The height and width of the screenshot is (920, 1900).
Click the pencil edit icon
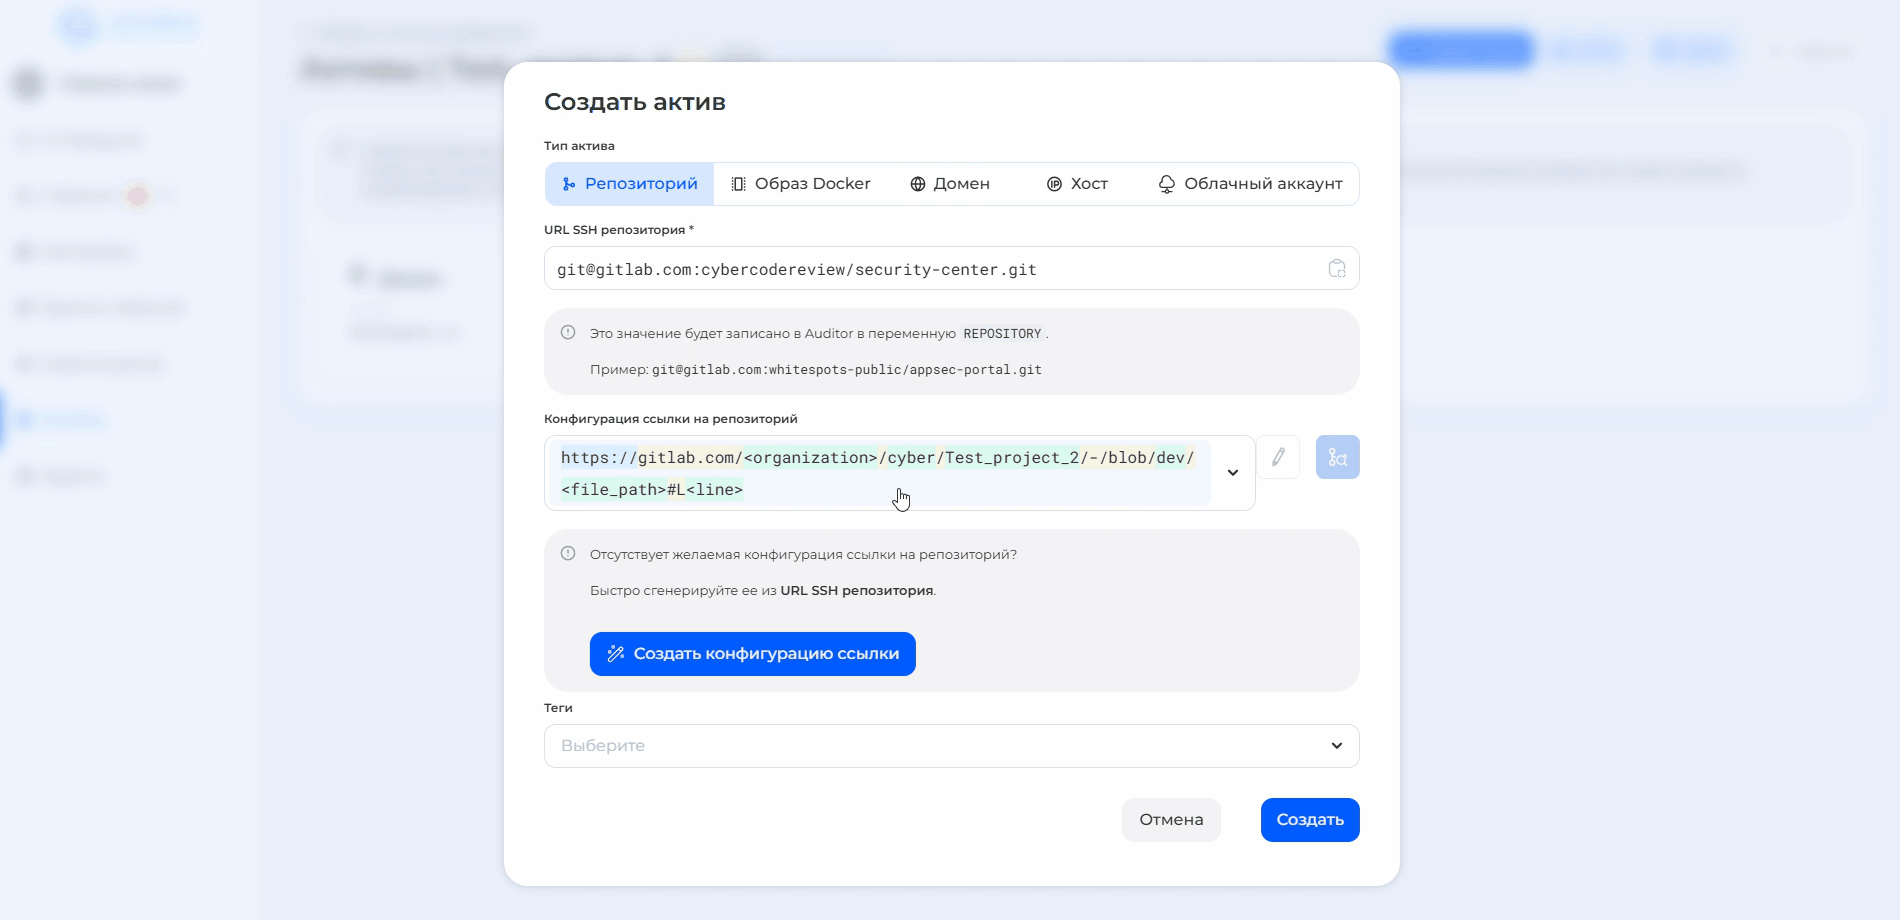click(1278, 457)
